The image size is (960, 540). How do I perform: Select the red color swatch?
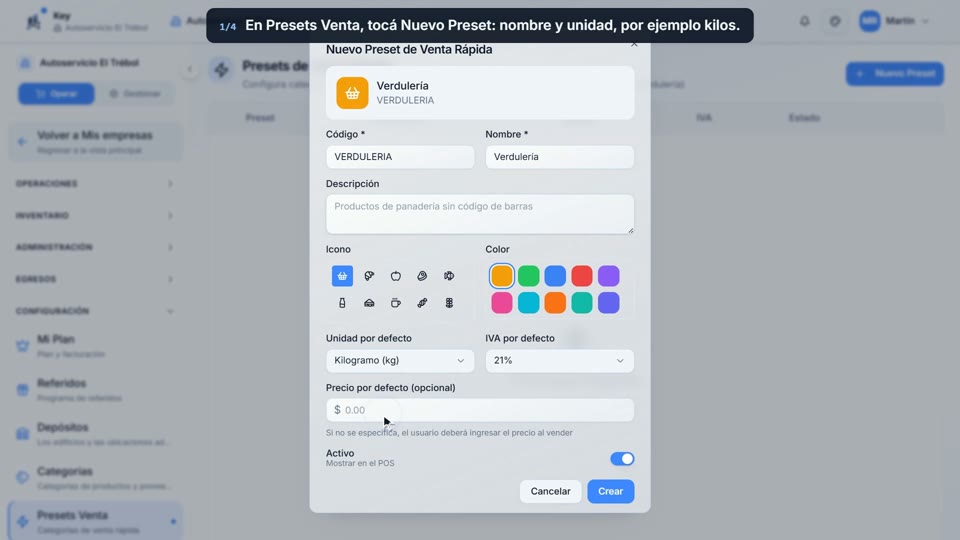[582, 276]
